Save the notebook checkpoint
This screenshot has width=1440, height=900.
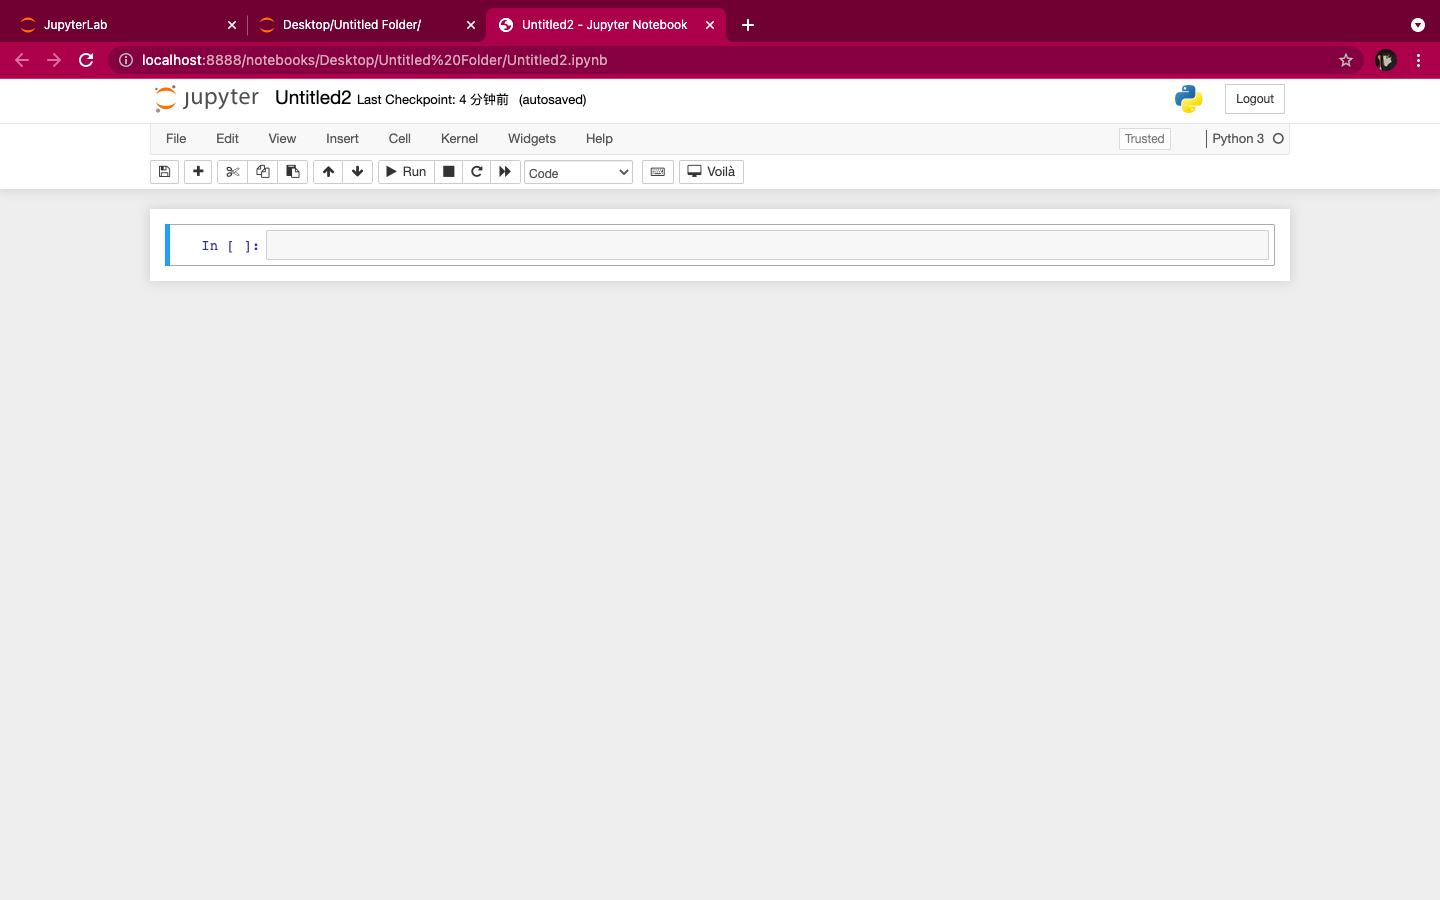(x=164, y=171)
